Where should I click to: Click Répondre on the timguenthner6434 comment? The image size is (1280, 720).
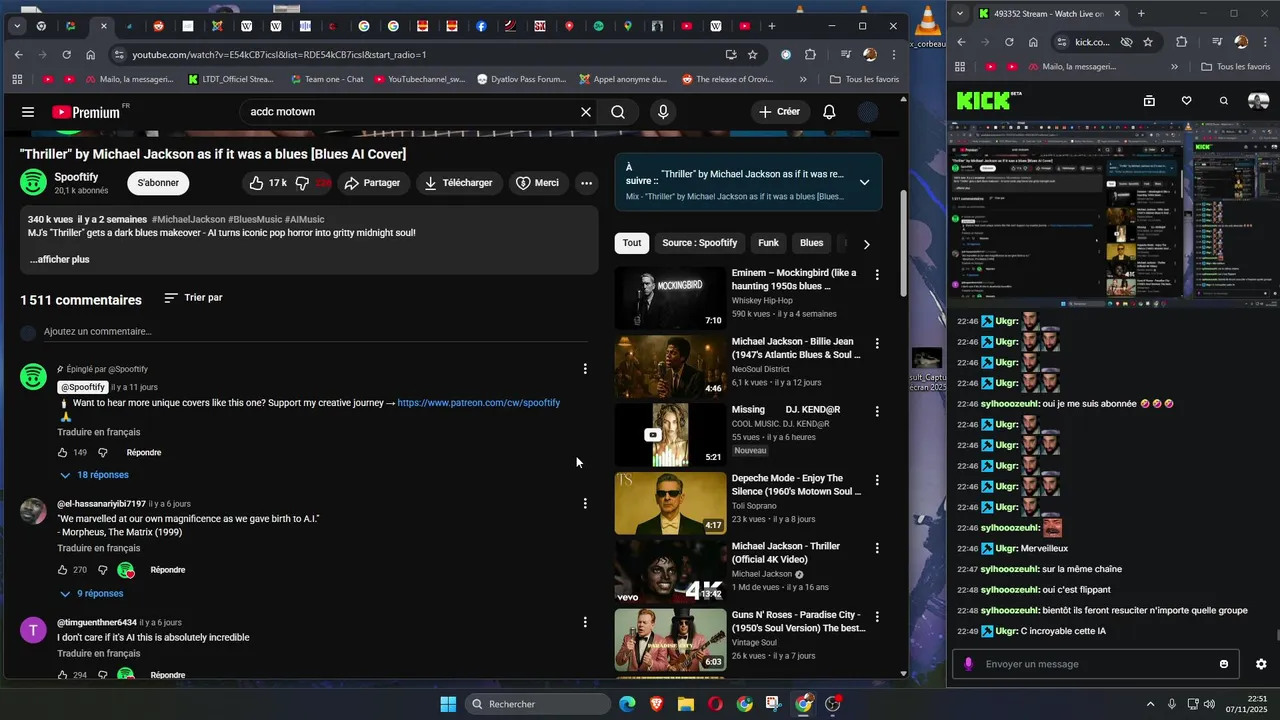pyautogui.click(x=168, y=675)
